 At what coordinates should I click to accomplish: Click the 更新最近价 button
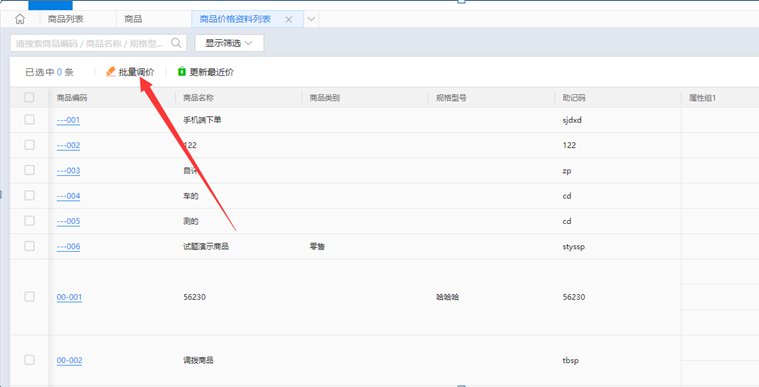click(x=206, y=72)
